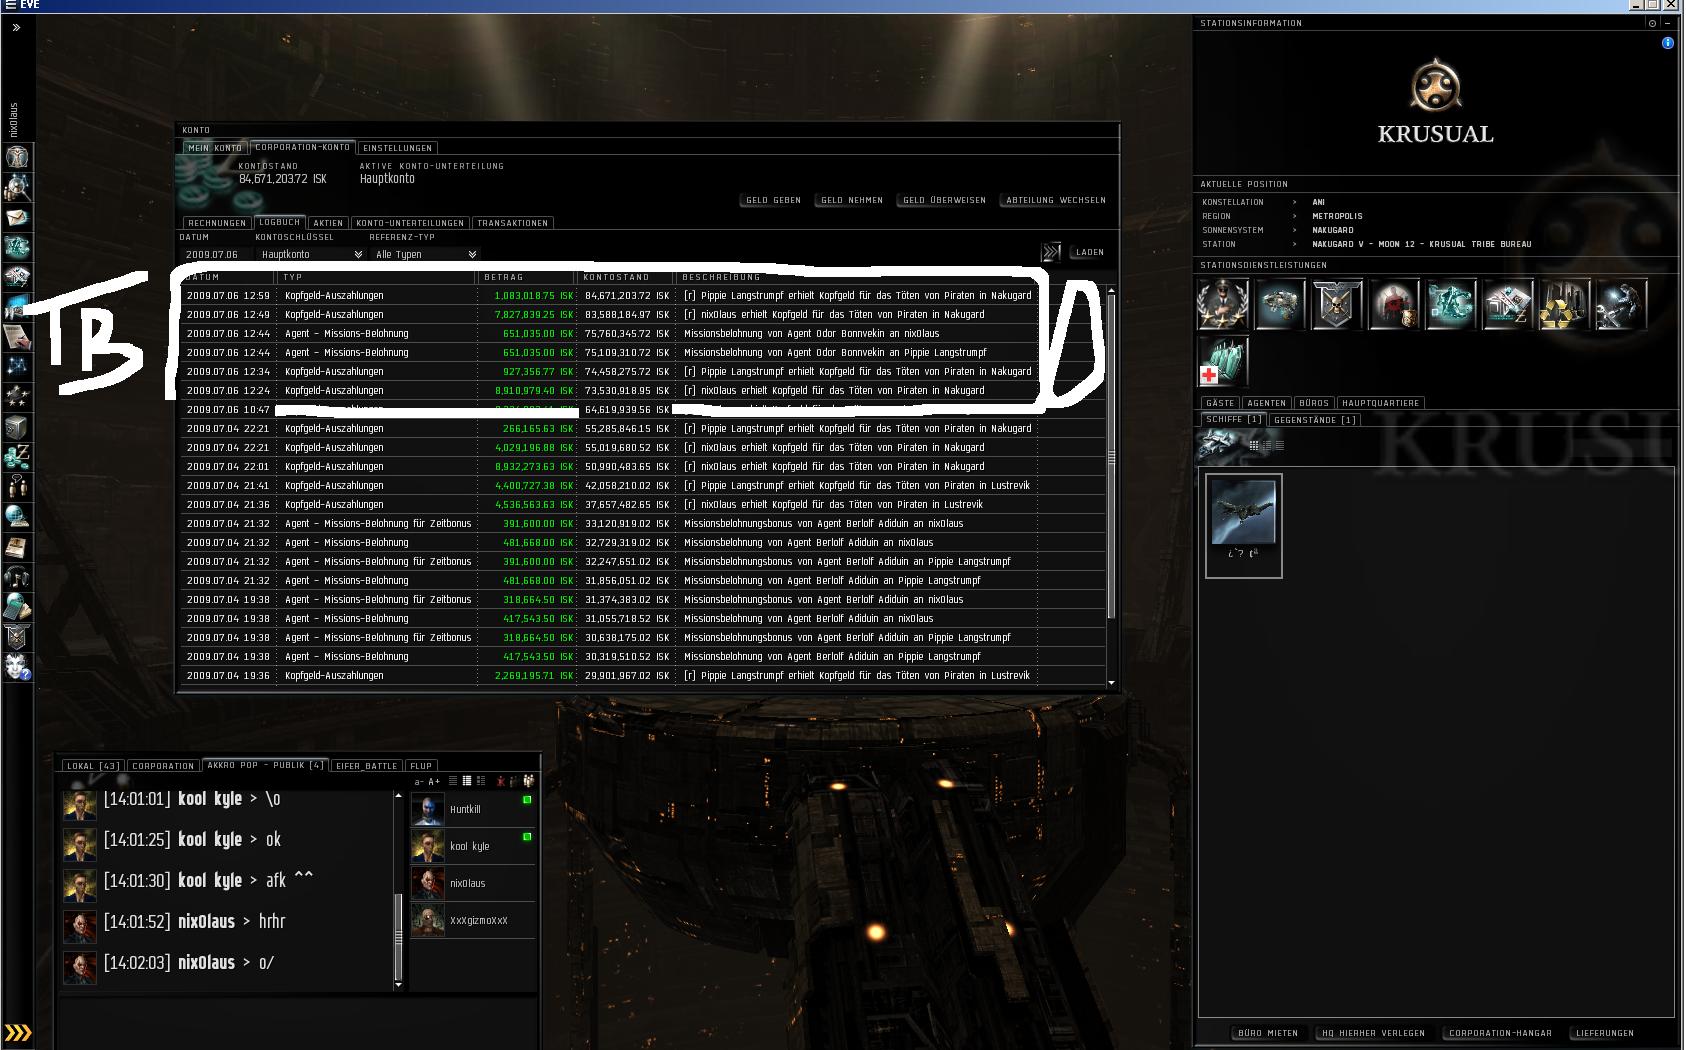Open the shield militia sidebar icon
Viewport: 1686px width, 1050px height.
pyautogui.click(x=17, y=637)
